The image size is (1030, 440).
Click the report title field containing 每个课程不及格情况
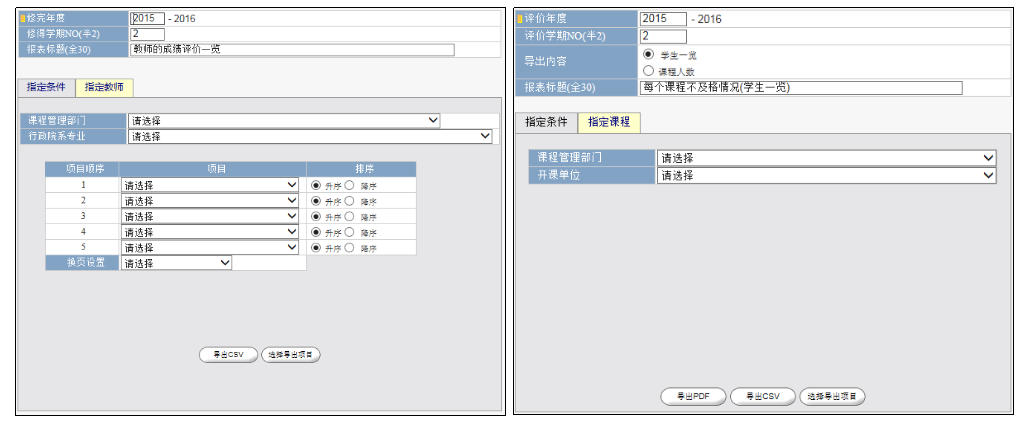pyautogui.click(x=800, y=88)
